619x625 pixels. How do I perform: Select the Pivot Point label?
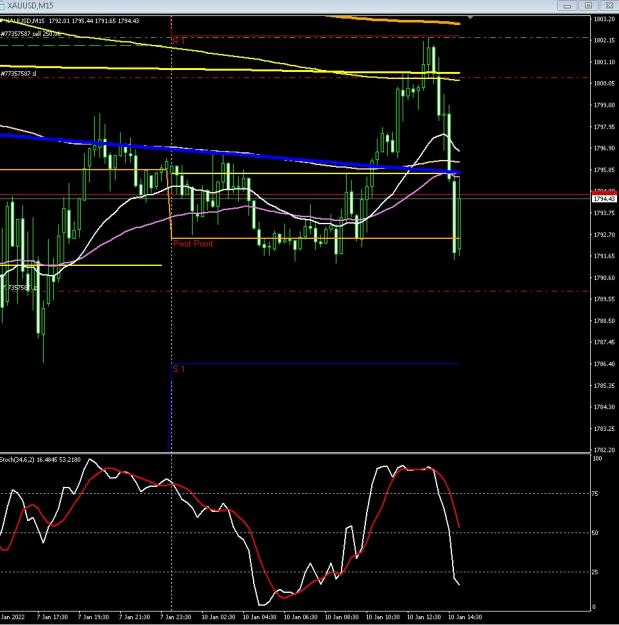pyautogui.click(x=193, y=244)
